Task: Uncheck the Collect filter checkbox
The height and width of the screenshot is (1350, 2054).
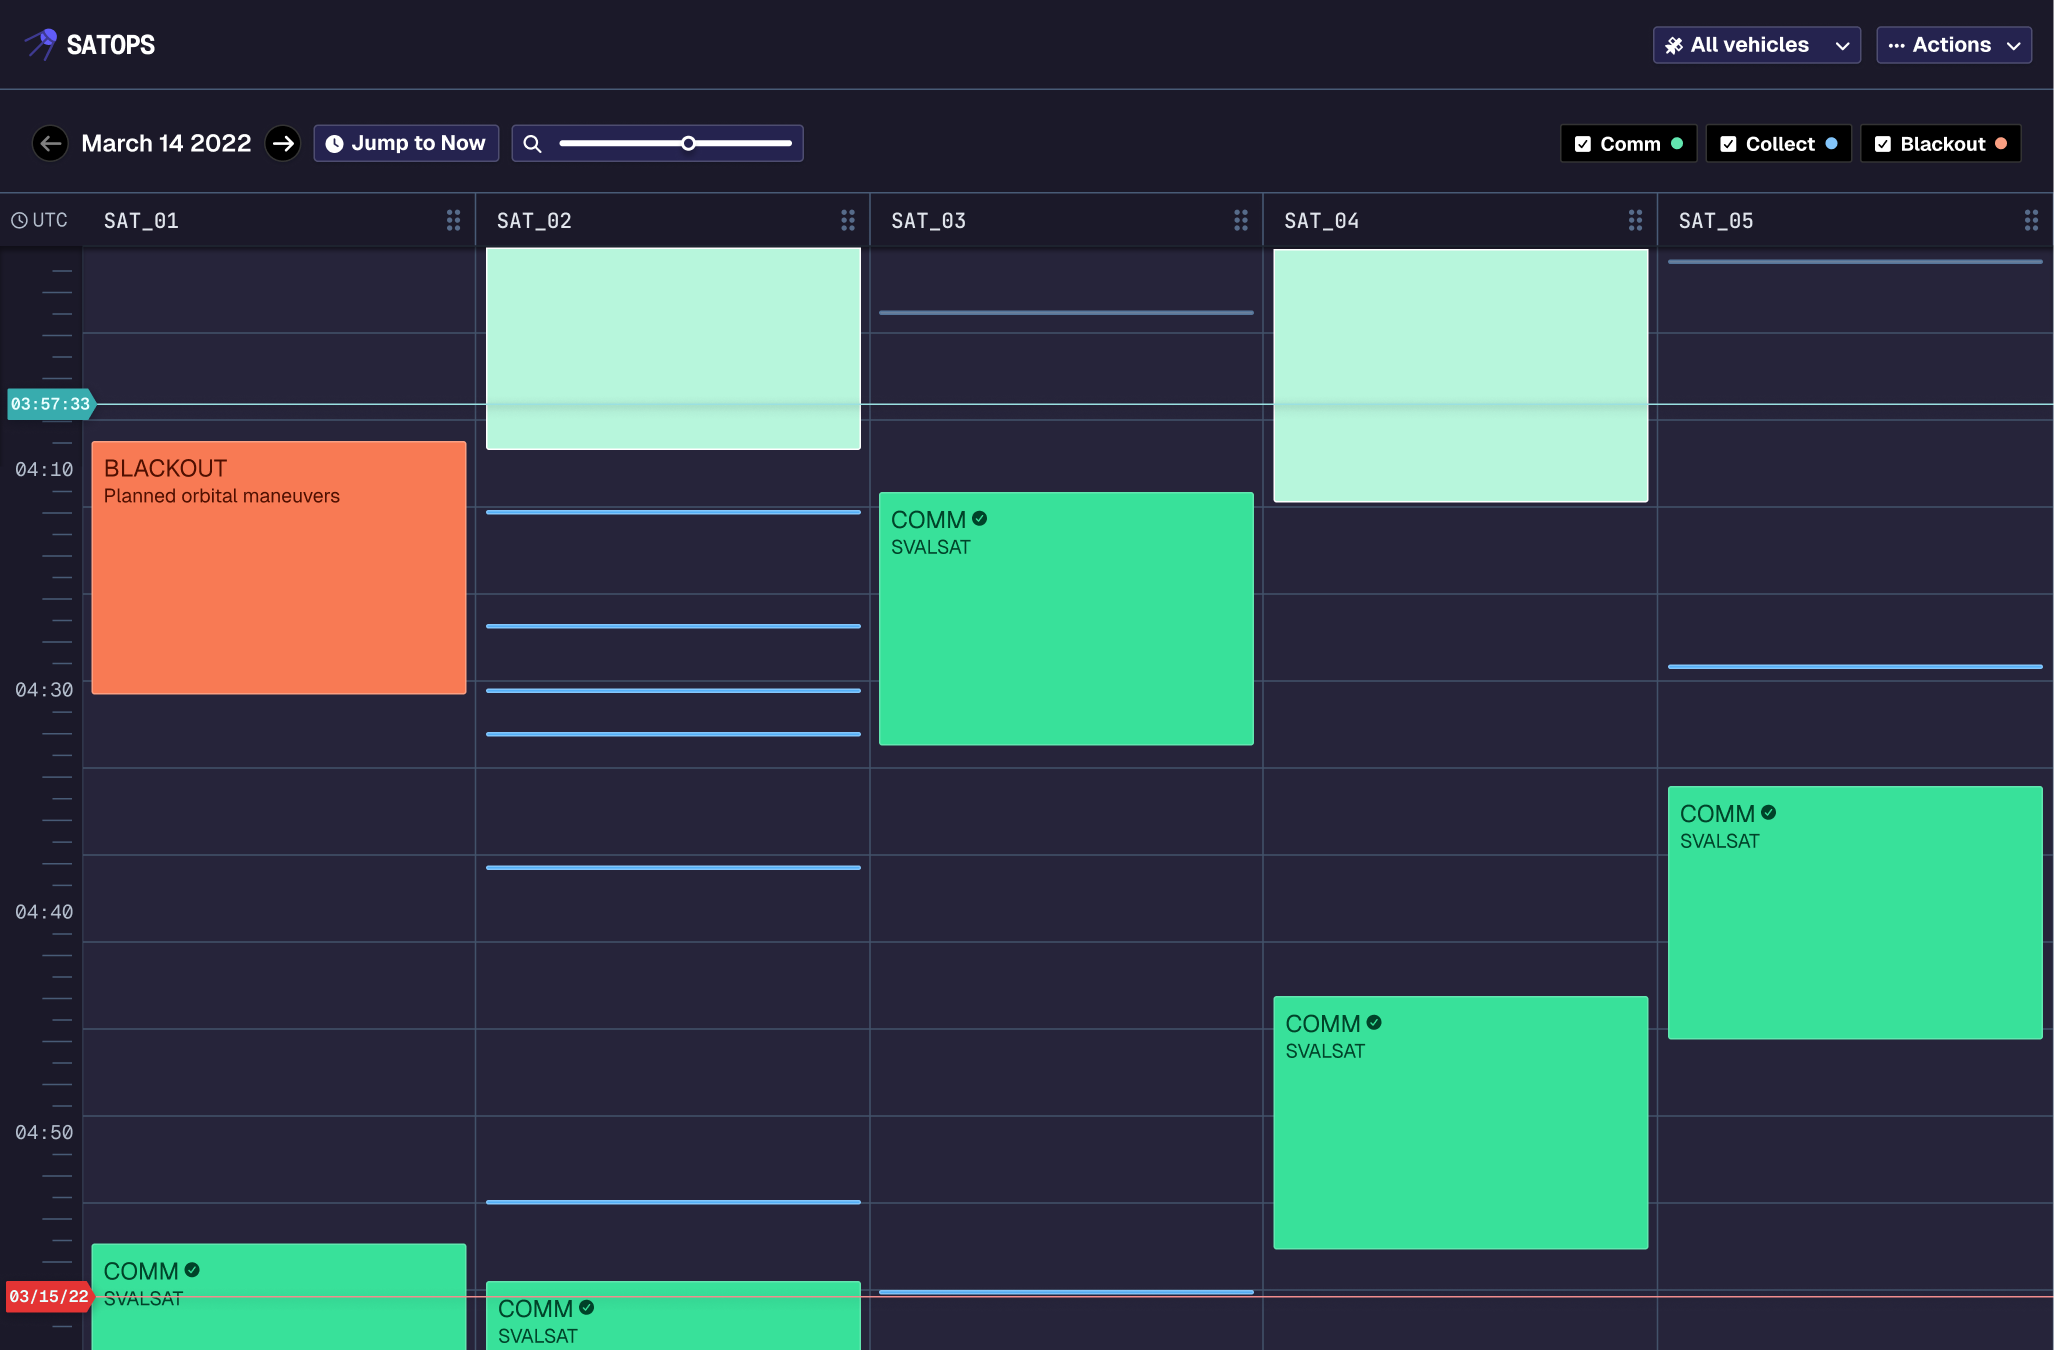Action: [1728, 144]
